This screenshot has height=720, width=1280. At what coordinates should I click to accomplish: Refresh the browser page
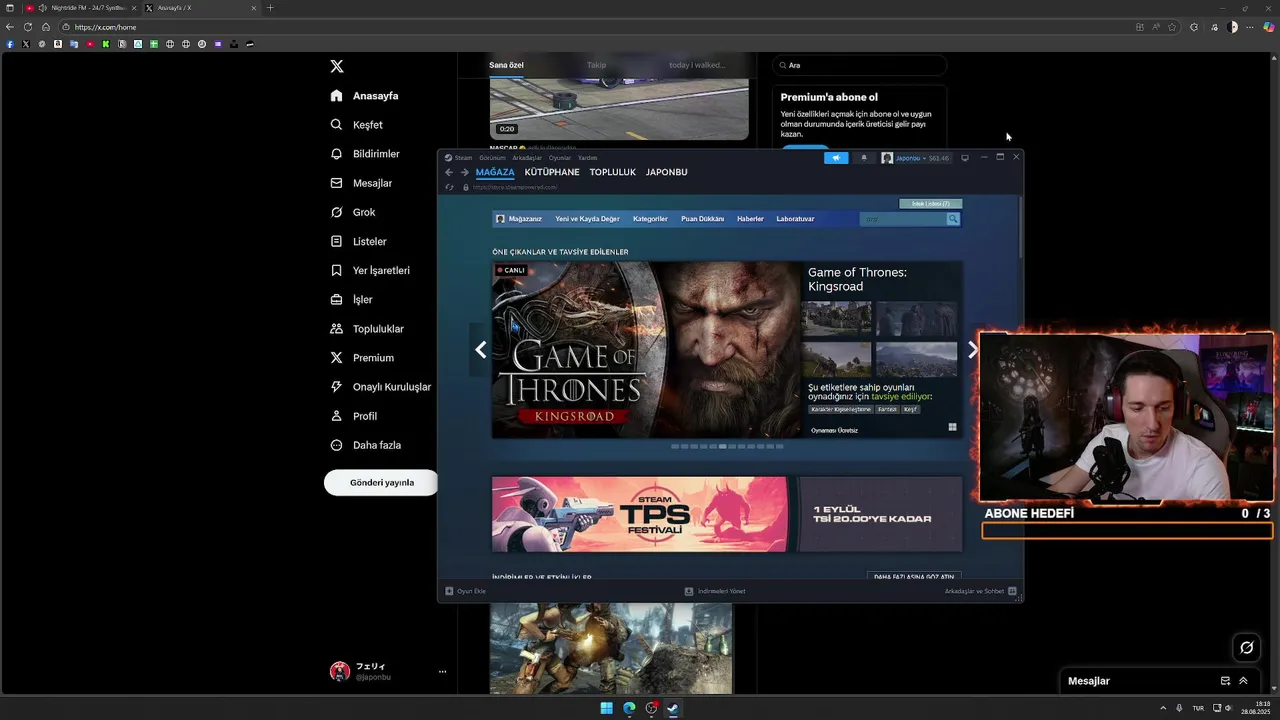click(x=28, y=27)
